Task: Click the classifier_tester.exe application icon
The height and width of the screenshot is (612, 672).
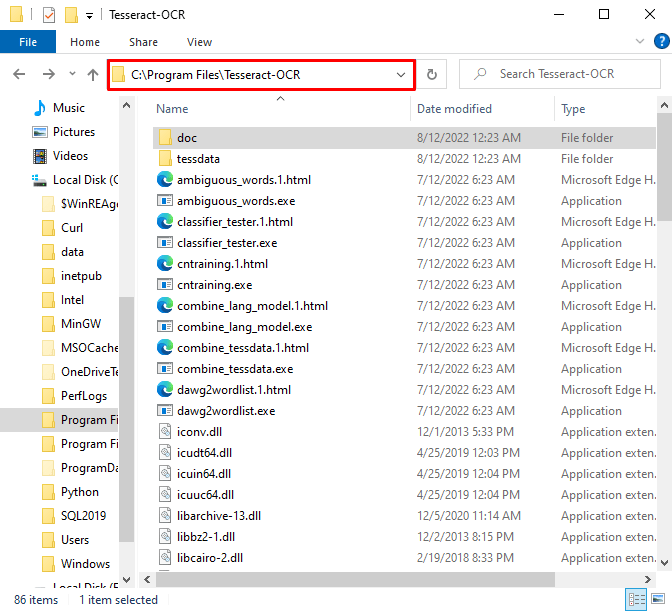Action: click(x=165, y=243)
